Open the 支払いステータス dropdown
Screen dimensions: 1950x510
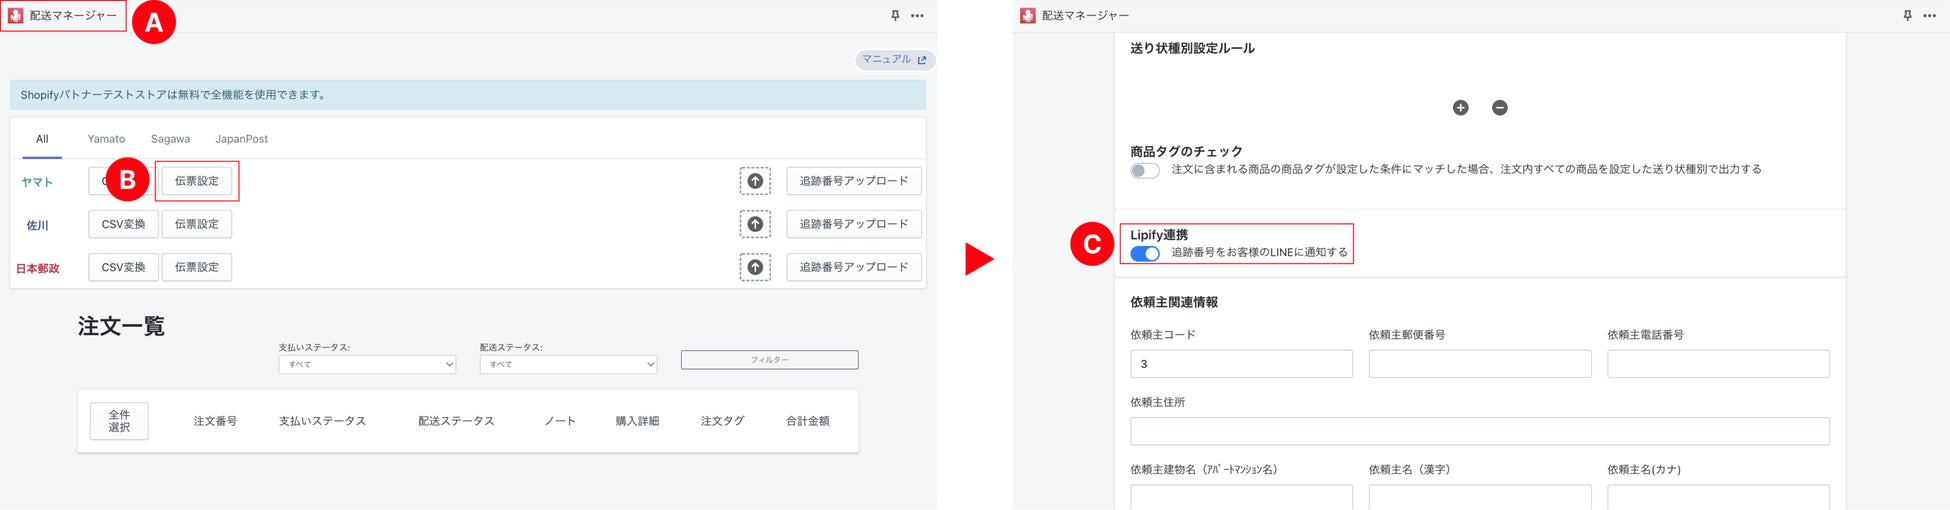tap(367, 365)
